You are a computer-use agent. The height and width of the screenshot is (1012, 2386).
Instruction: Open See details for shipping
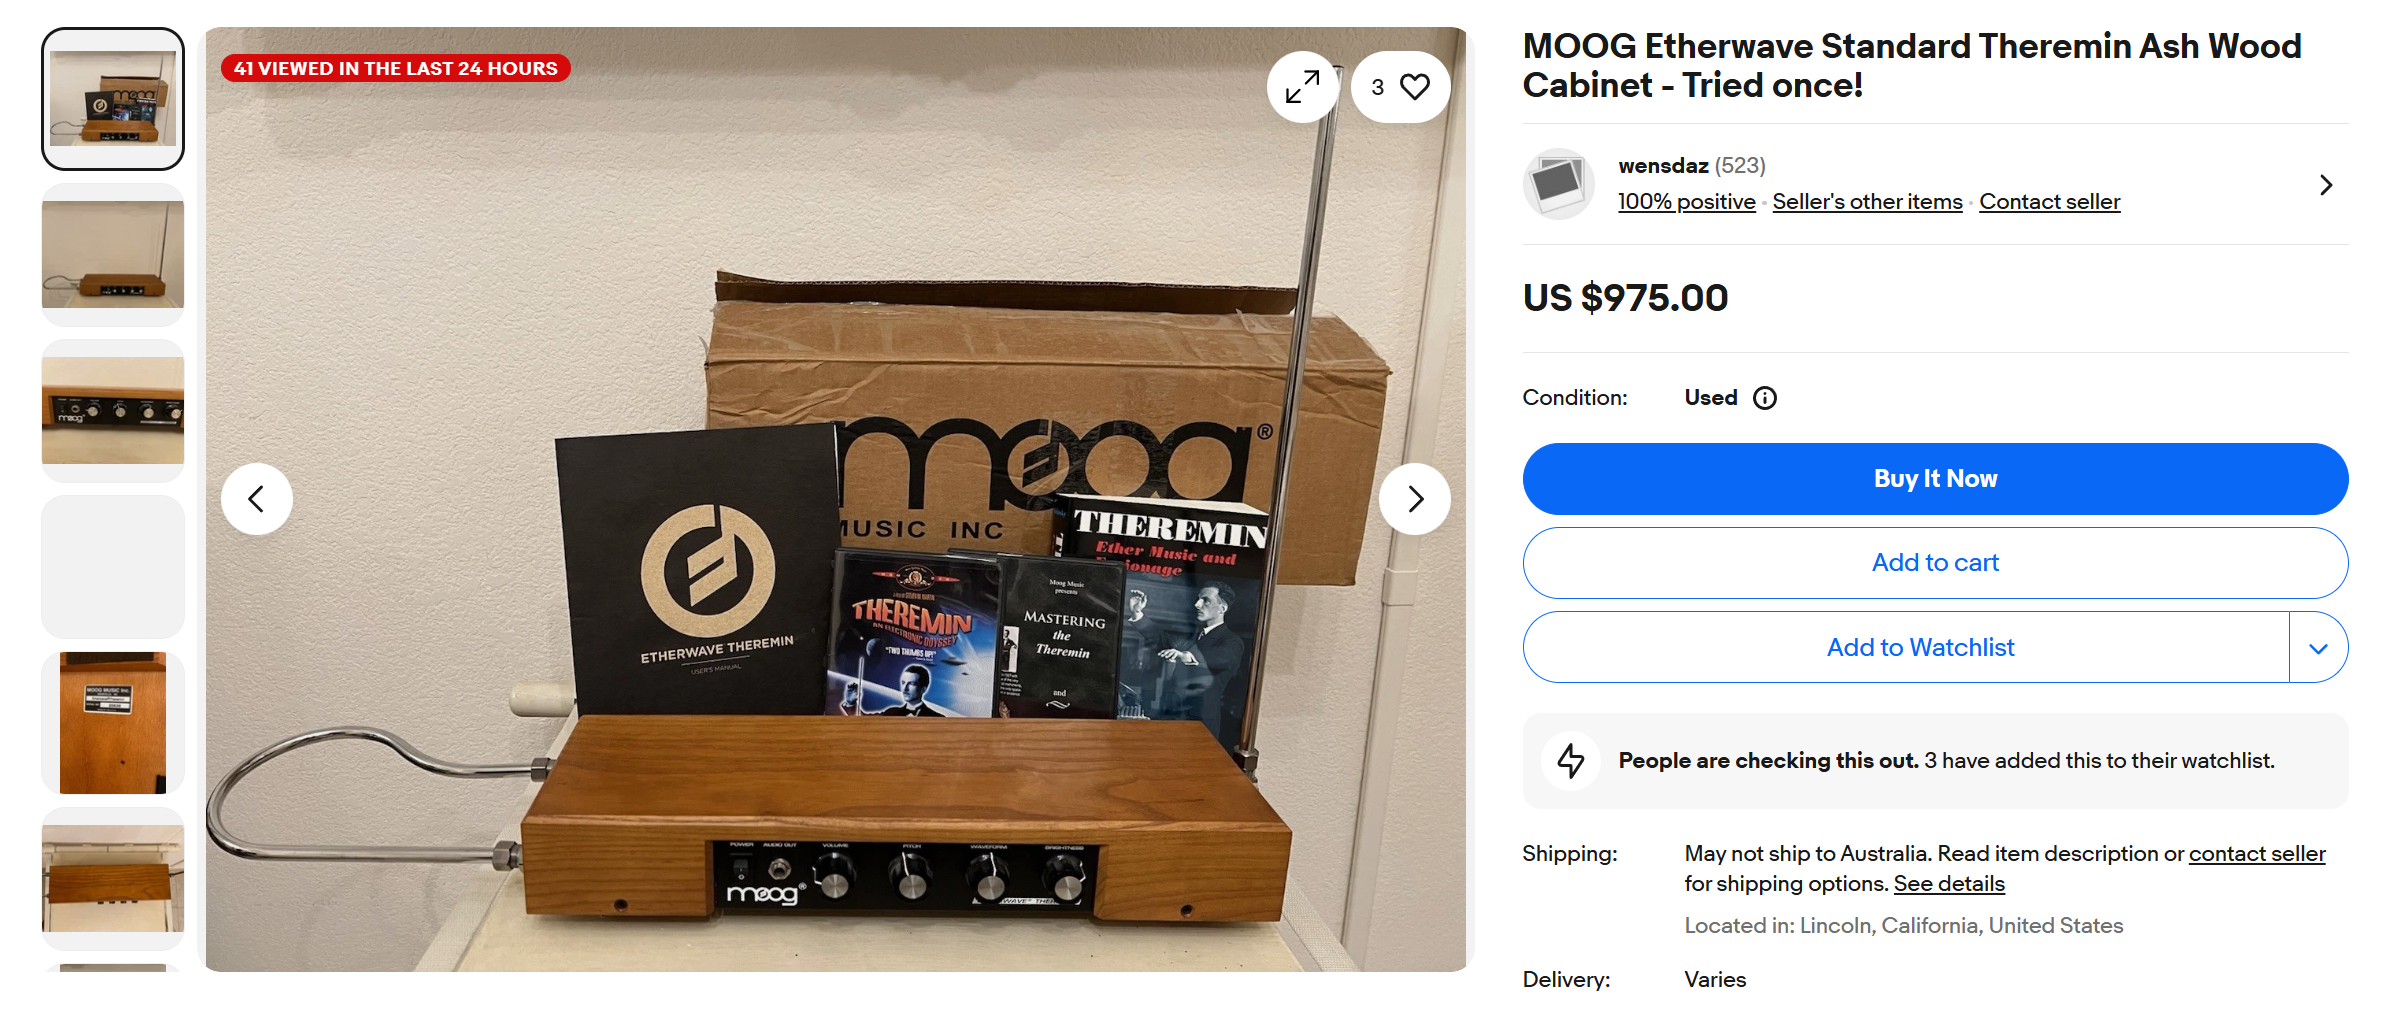tap(1949, 884)
